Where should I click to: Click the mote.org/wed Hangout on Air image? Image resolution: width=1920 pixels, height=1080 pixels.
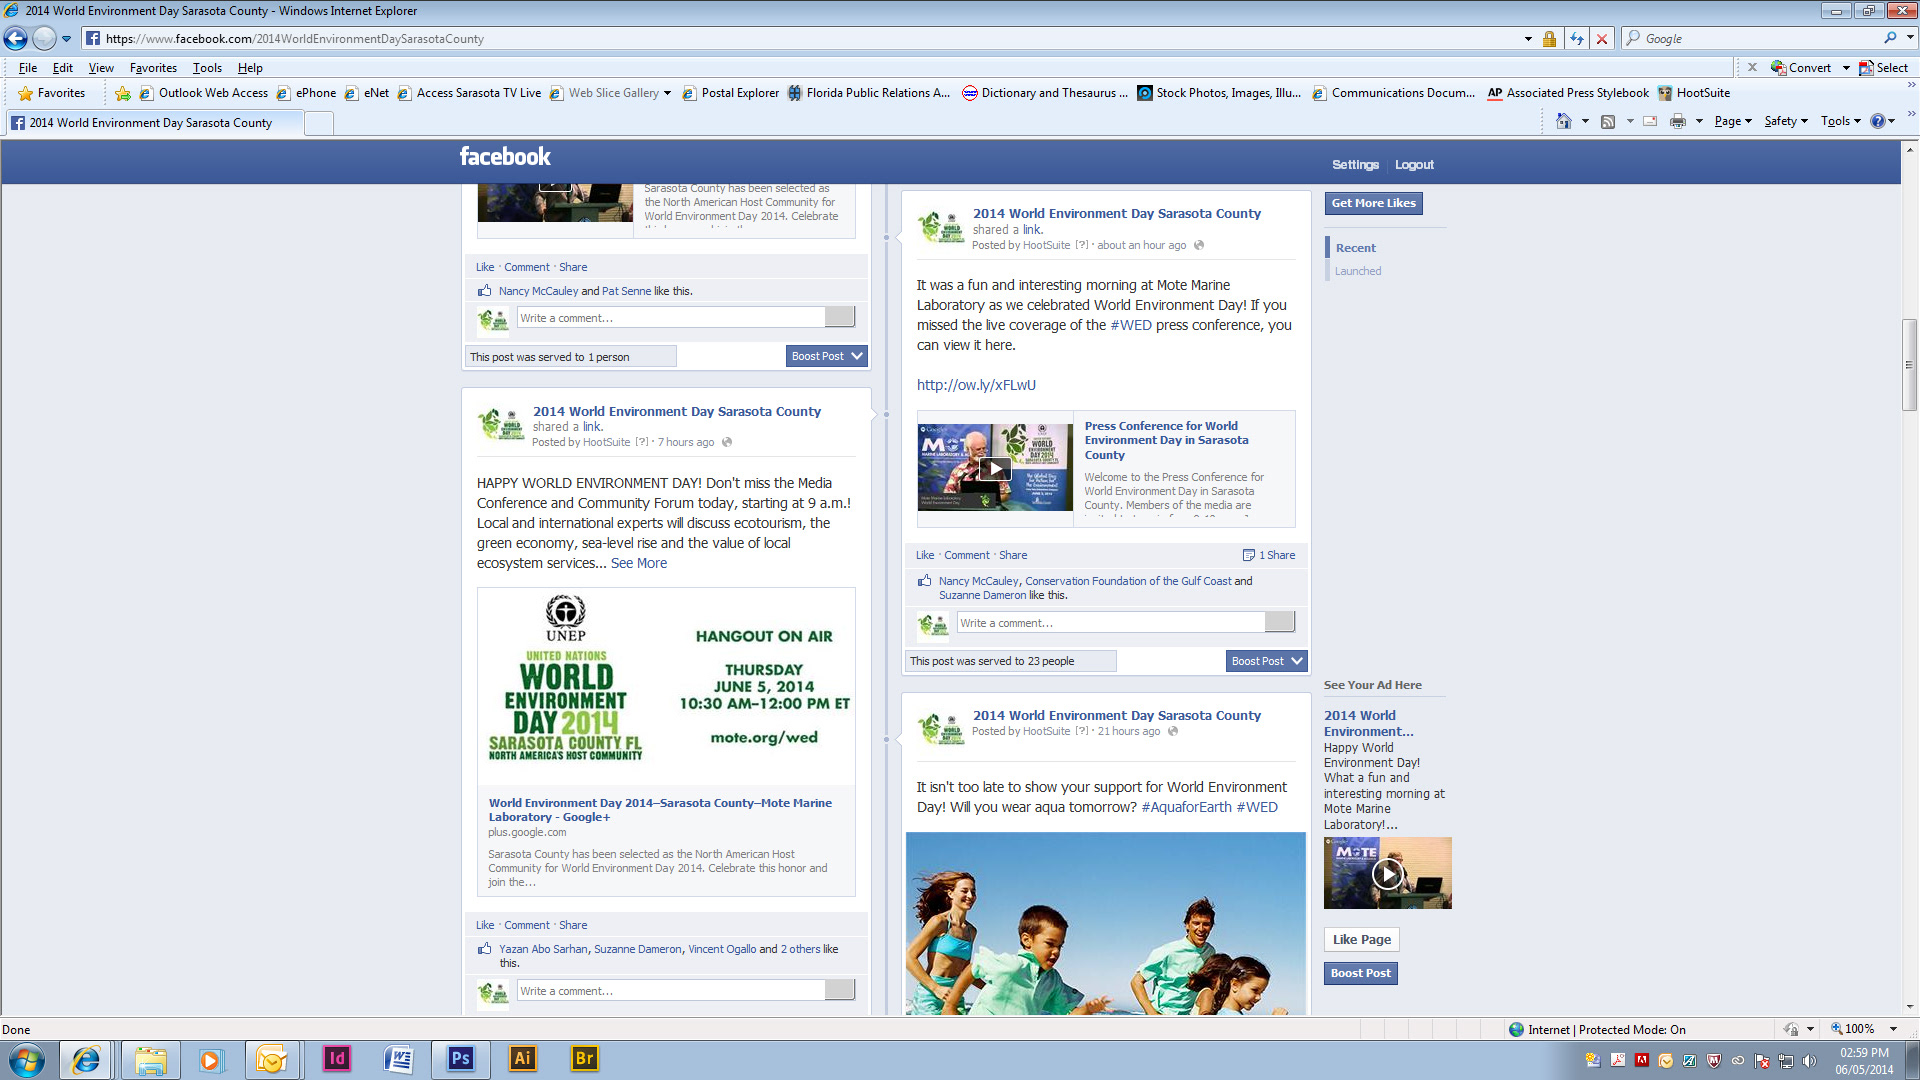pyautogui.click(x=666, y=686)
